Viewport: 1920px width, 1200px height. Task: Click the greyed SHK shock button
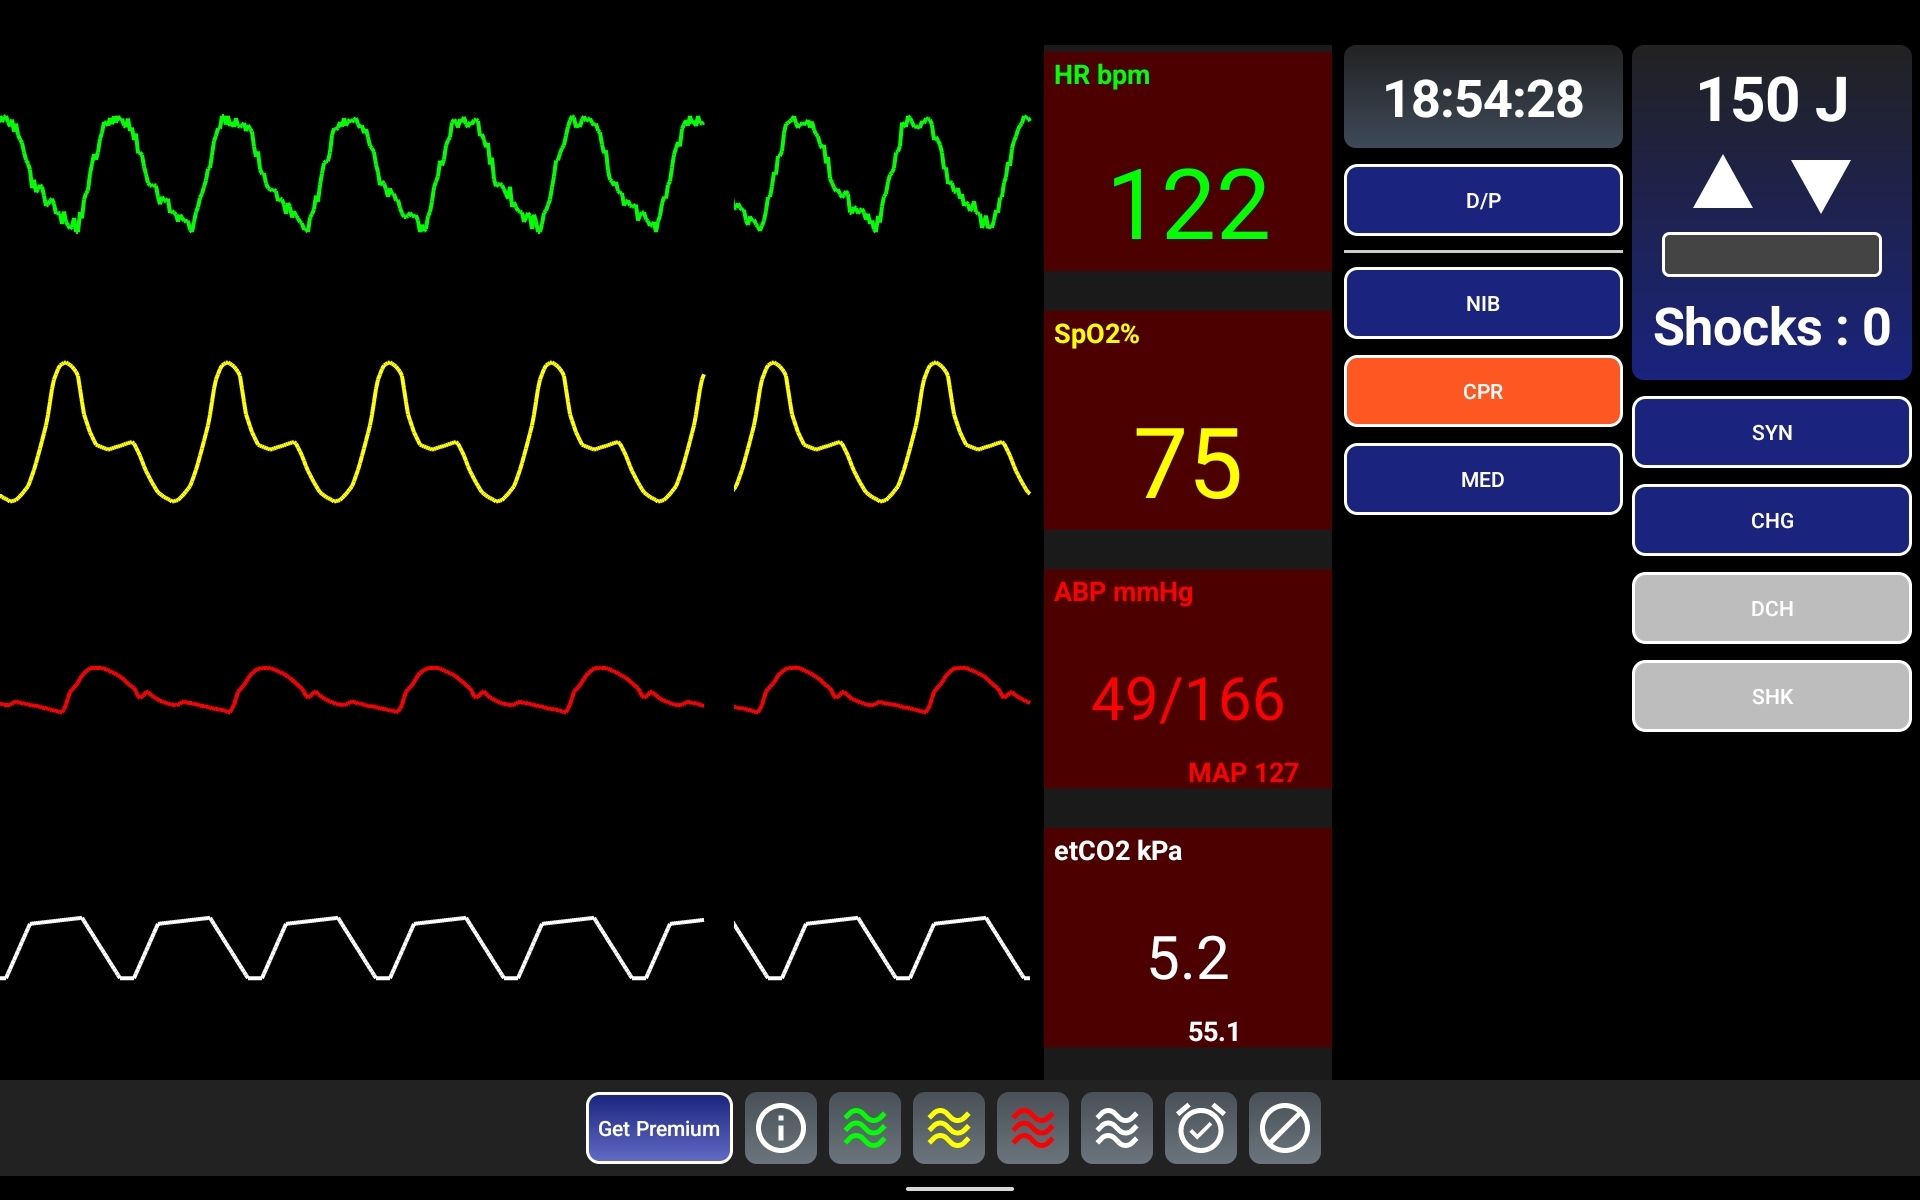(1771, 696)
